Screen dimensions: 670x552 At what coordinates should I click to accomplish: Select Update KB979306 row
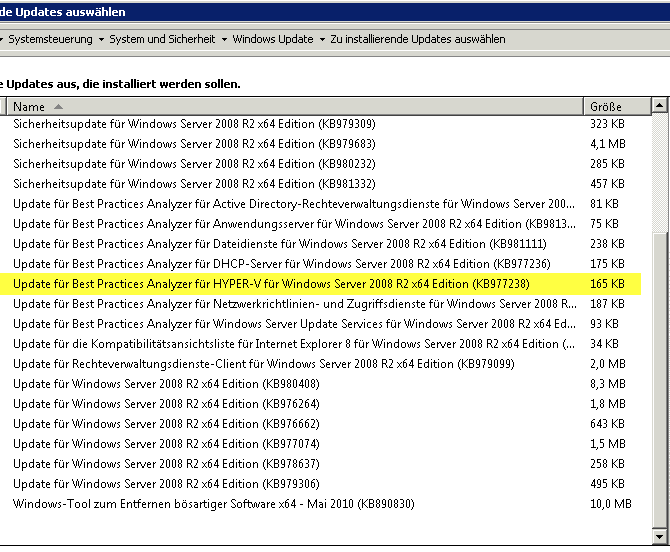coord(320,484)
